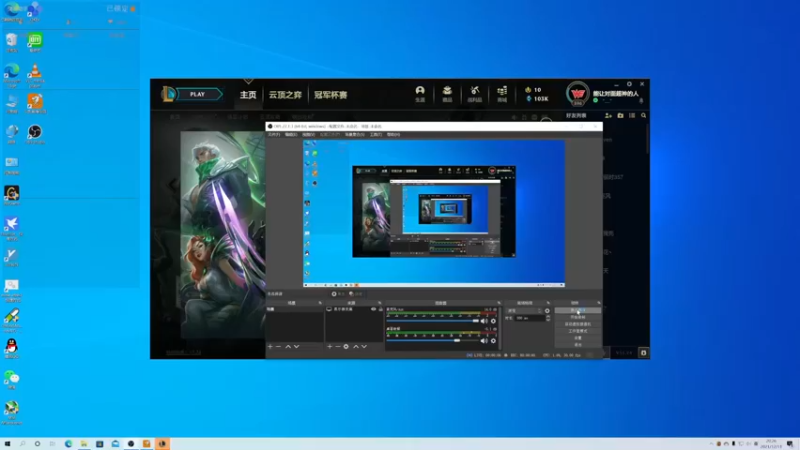
Task: Open OBS View (视图) menu
Action: pos(308,135)
